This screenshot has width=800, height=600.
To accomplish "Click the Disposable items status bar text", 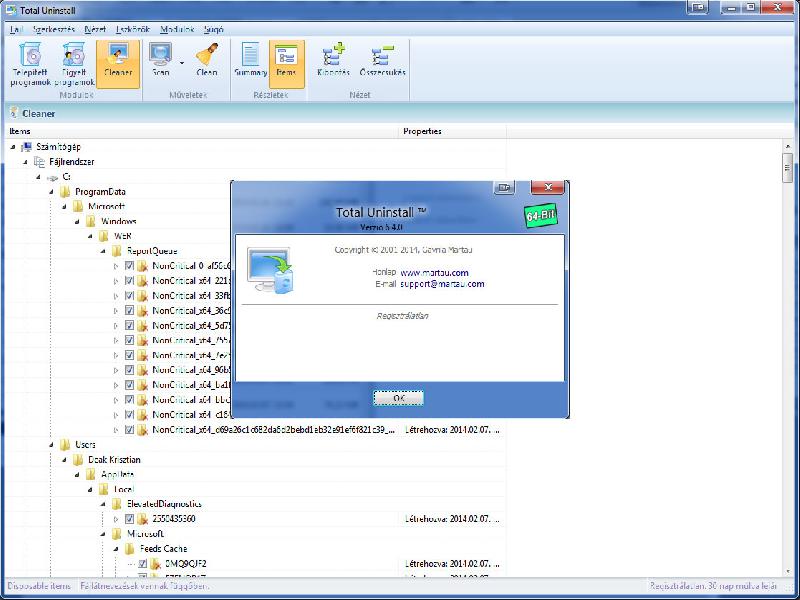I will (x=39, y=586).
